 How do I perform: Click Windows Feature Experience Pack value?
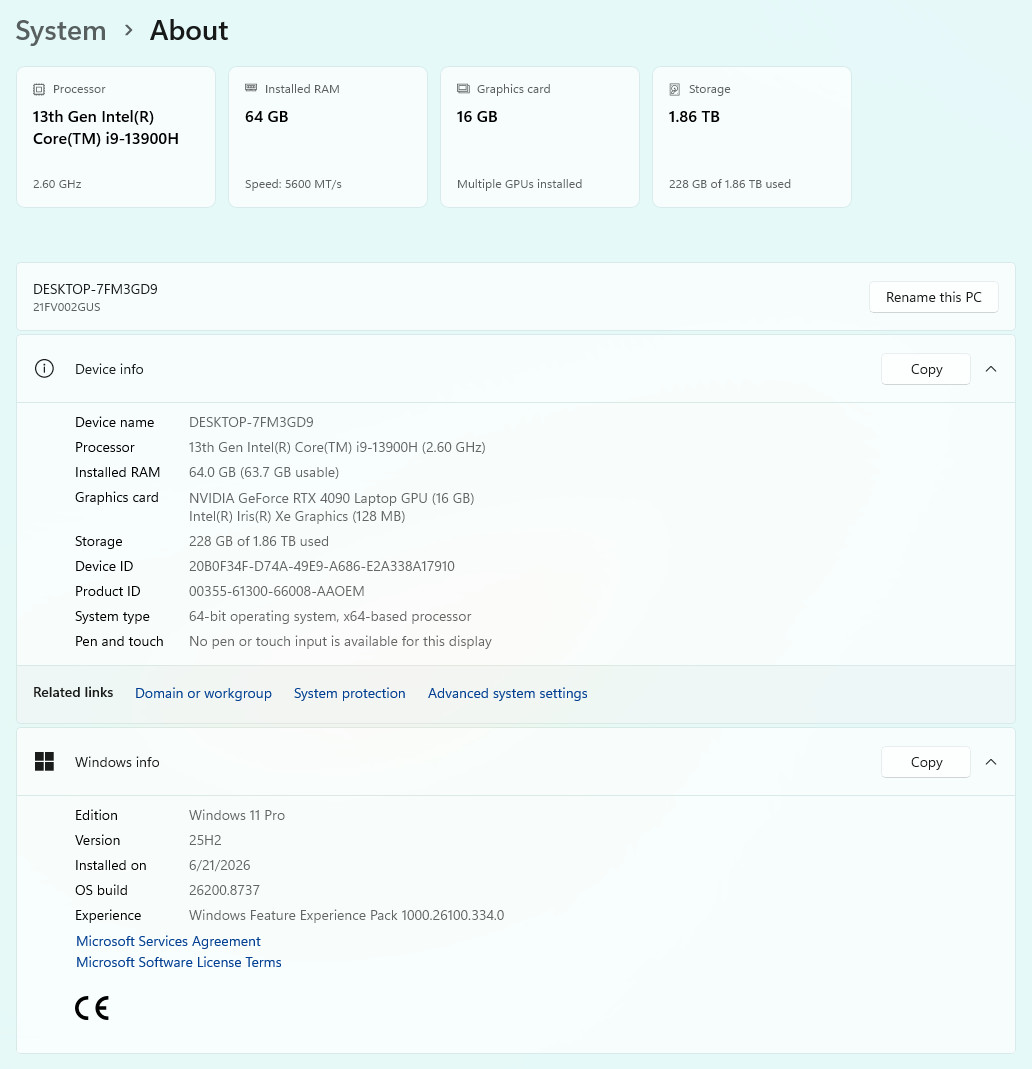(x=346, y=915)
